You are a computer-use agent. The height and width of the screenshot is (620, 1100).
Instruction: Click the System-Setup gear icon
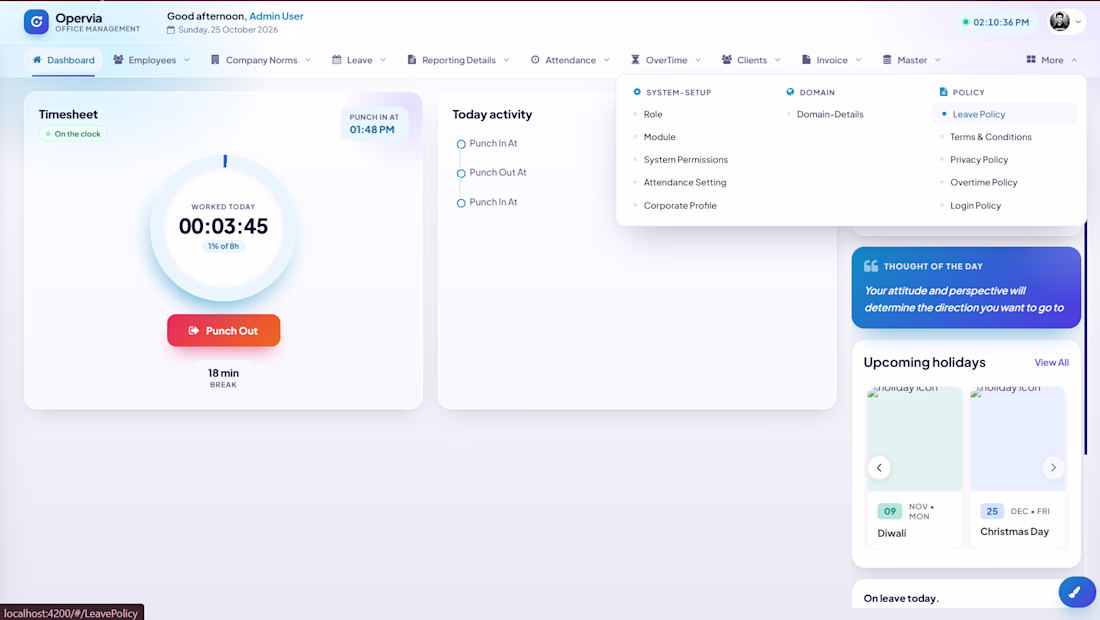[637, 92]
